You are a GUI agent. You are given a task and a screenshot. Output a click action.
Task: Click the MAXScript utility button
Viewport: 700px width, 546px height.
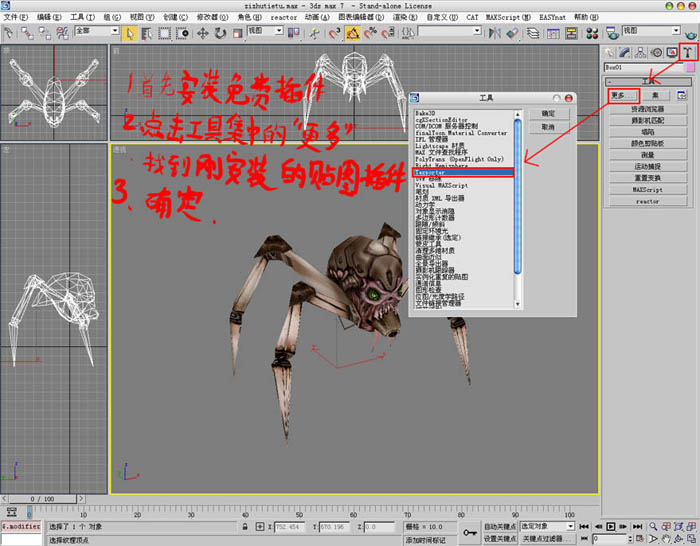[648, 190]
